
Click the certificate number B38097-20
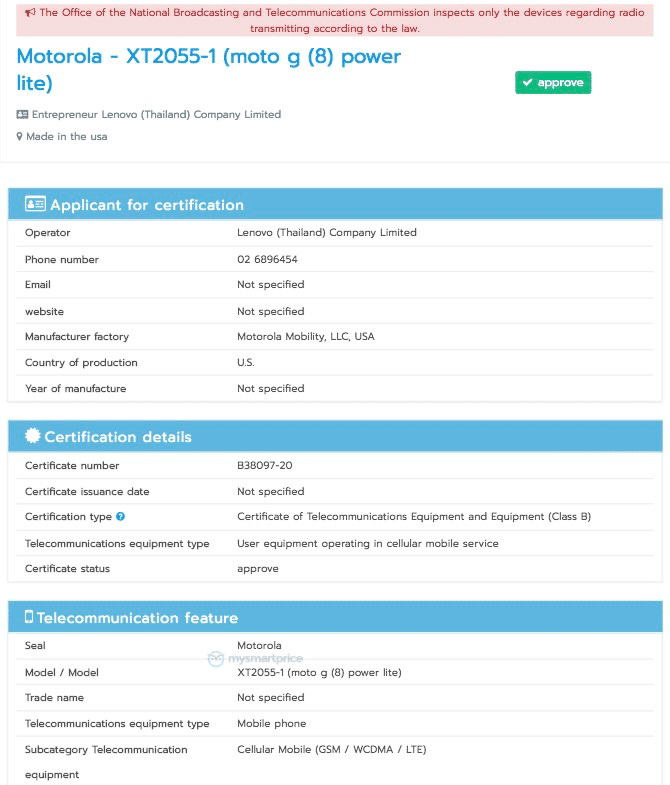point(264,466)
